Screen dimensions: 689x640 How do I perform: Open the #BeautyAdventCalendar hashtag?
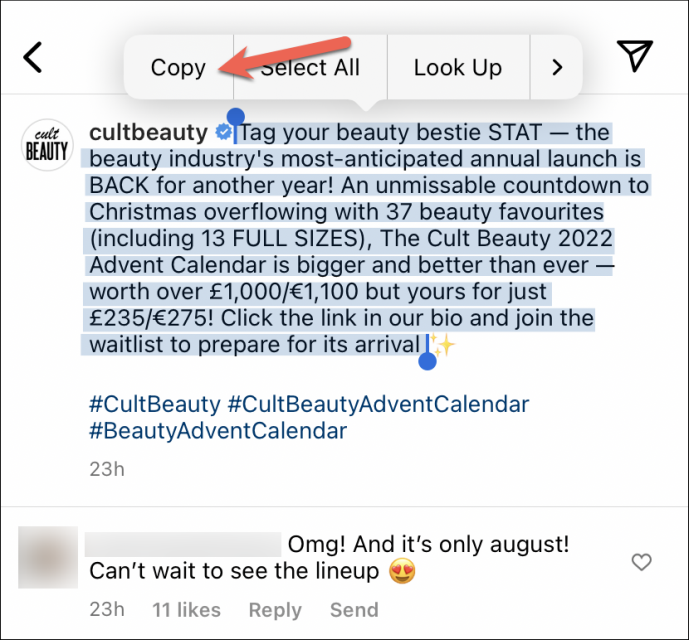(x=218, y=431)
